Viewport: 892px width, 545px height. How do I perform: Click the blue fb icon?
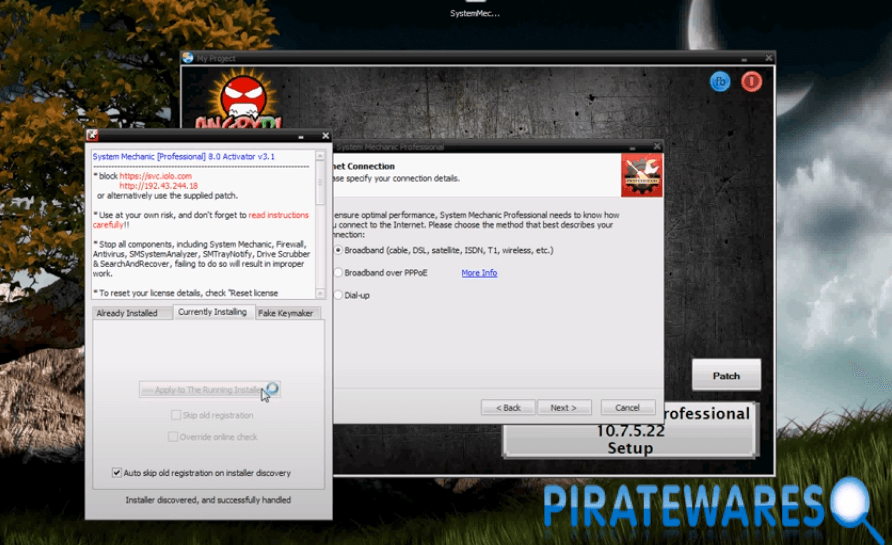click(x=719, y=81)
